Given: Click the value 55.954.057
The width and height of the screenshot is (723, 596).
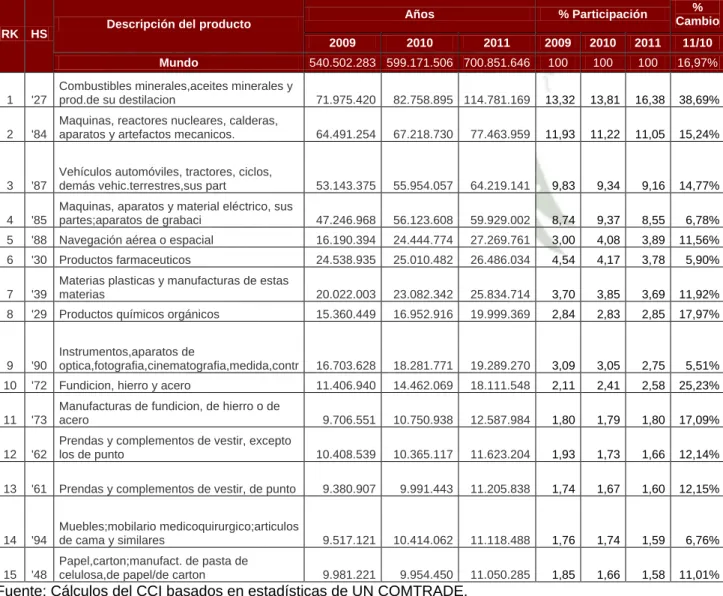Looking at the screenshot, I should coord(423,185).
